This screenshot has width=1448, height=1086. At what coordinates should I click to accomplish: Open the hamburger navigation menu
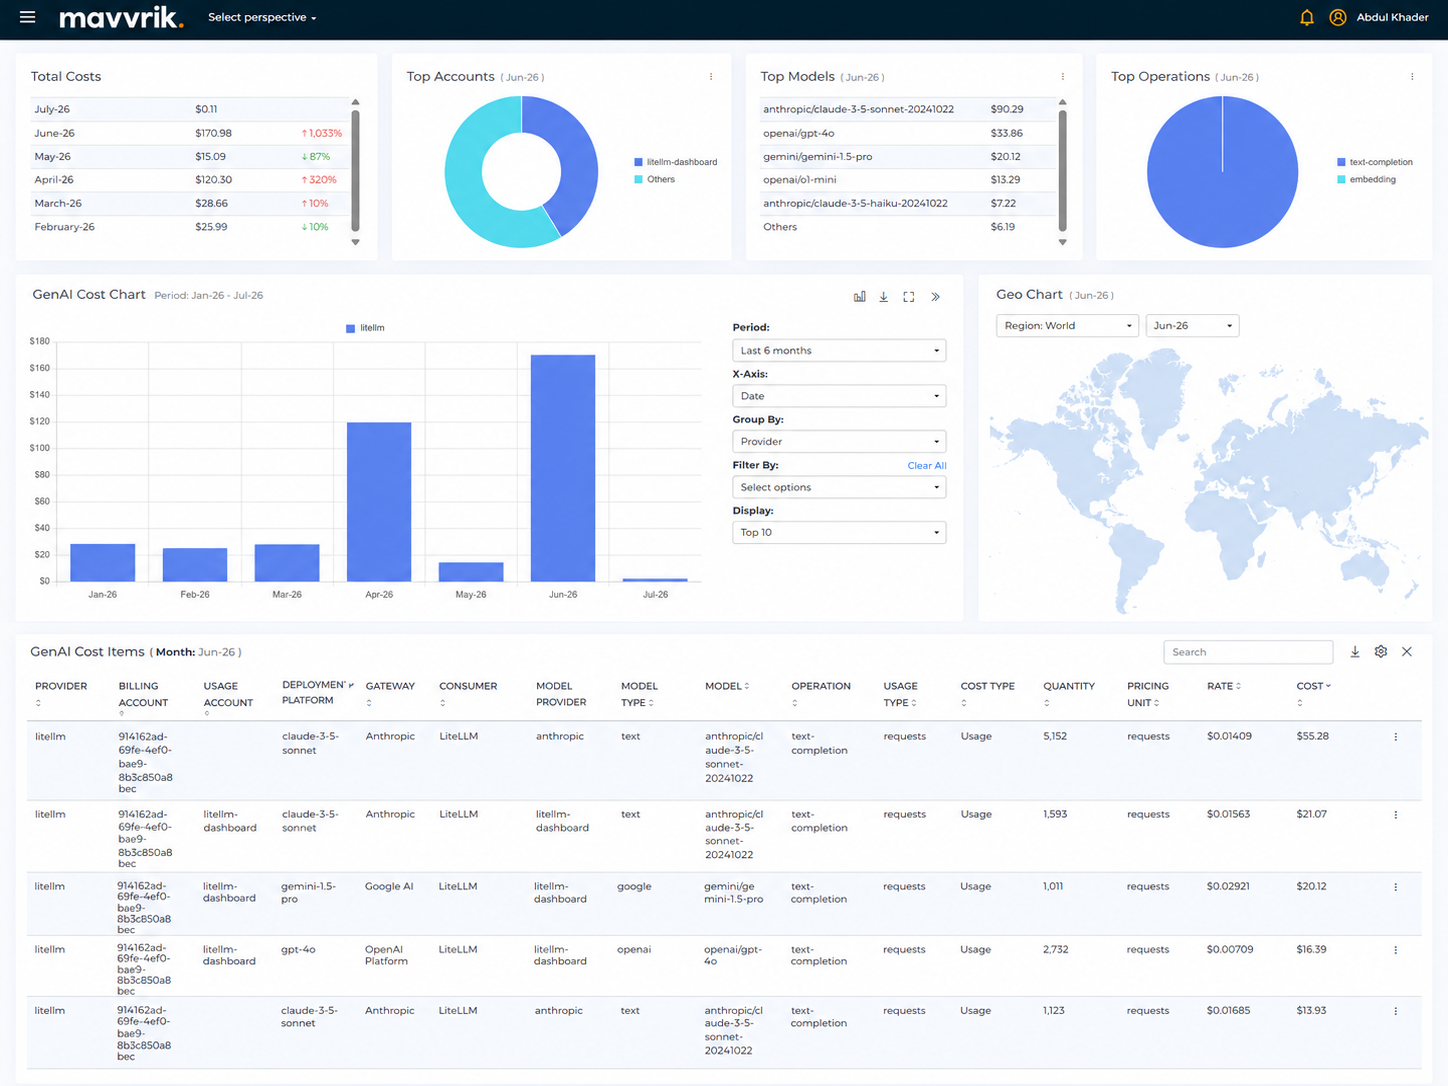pos(27,17)
